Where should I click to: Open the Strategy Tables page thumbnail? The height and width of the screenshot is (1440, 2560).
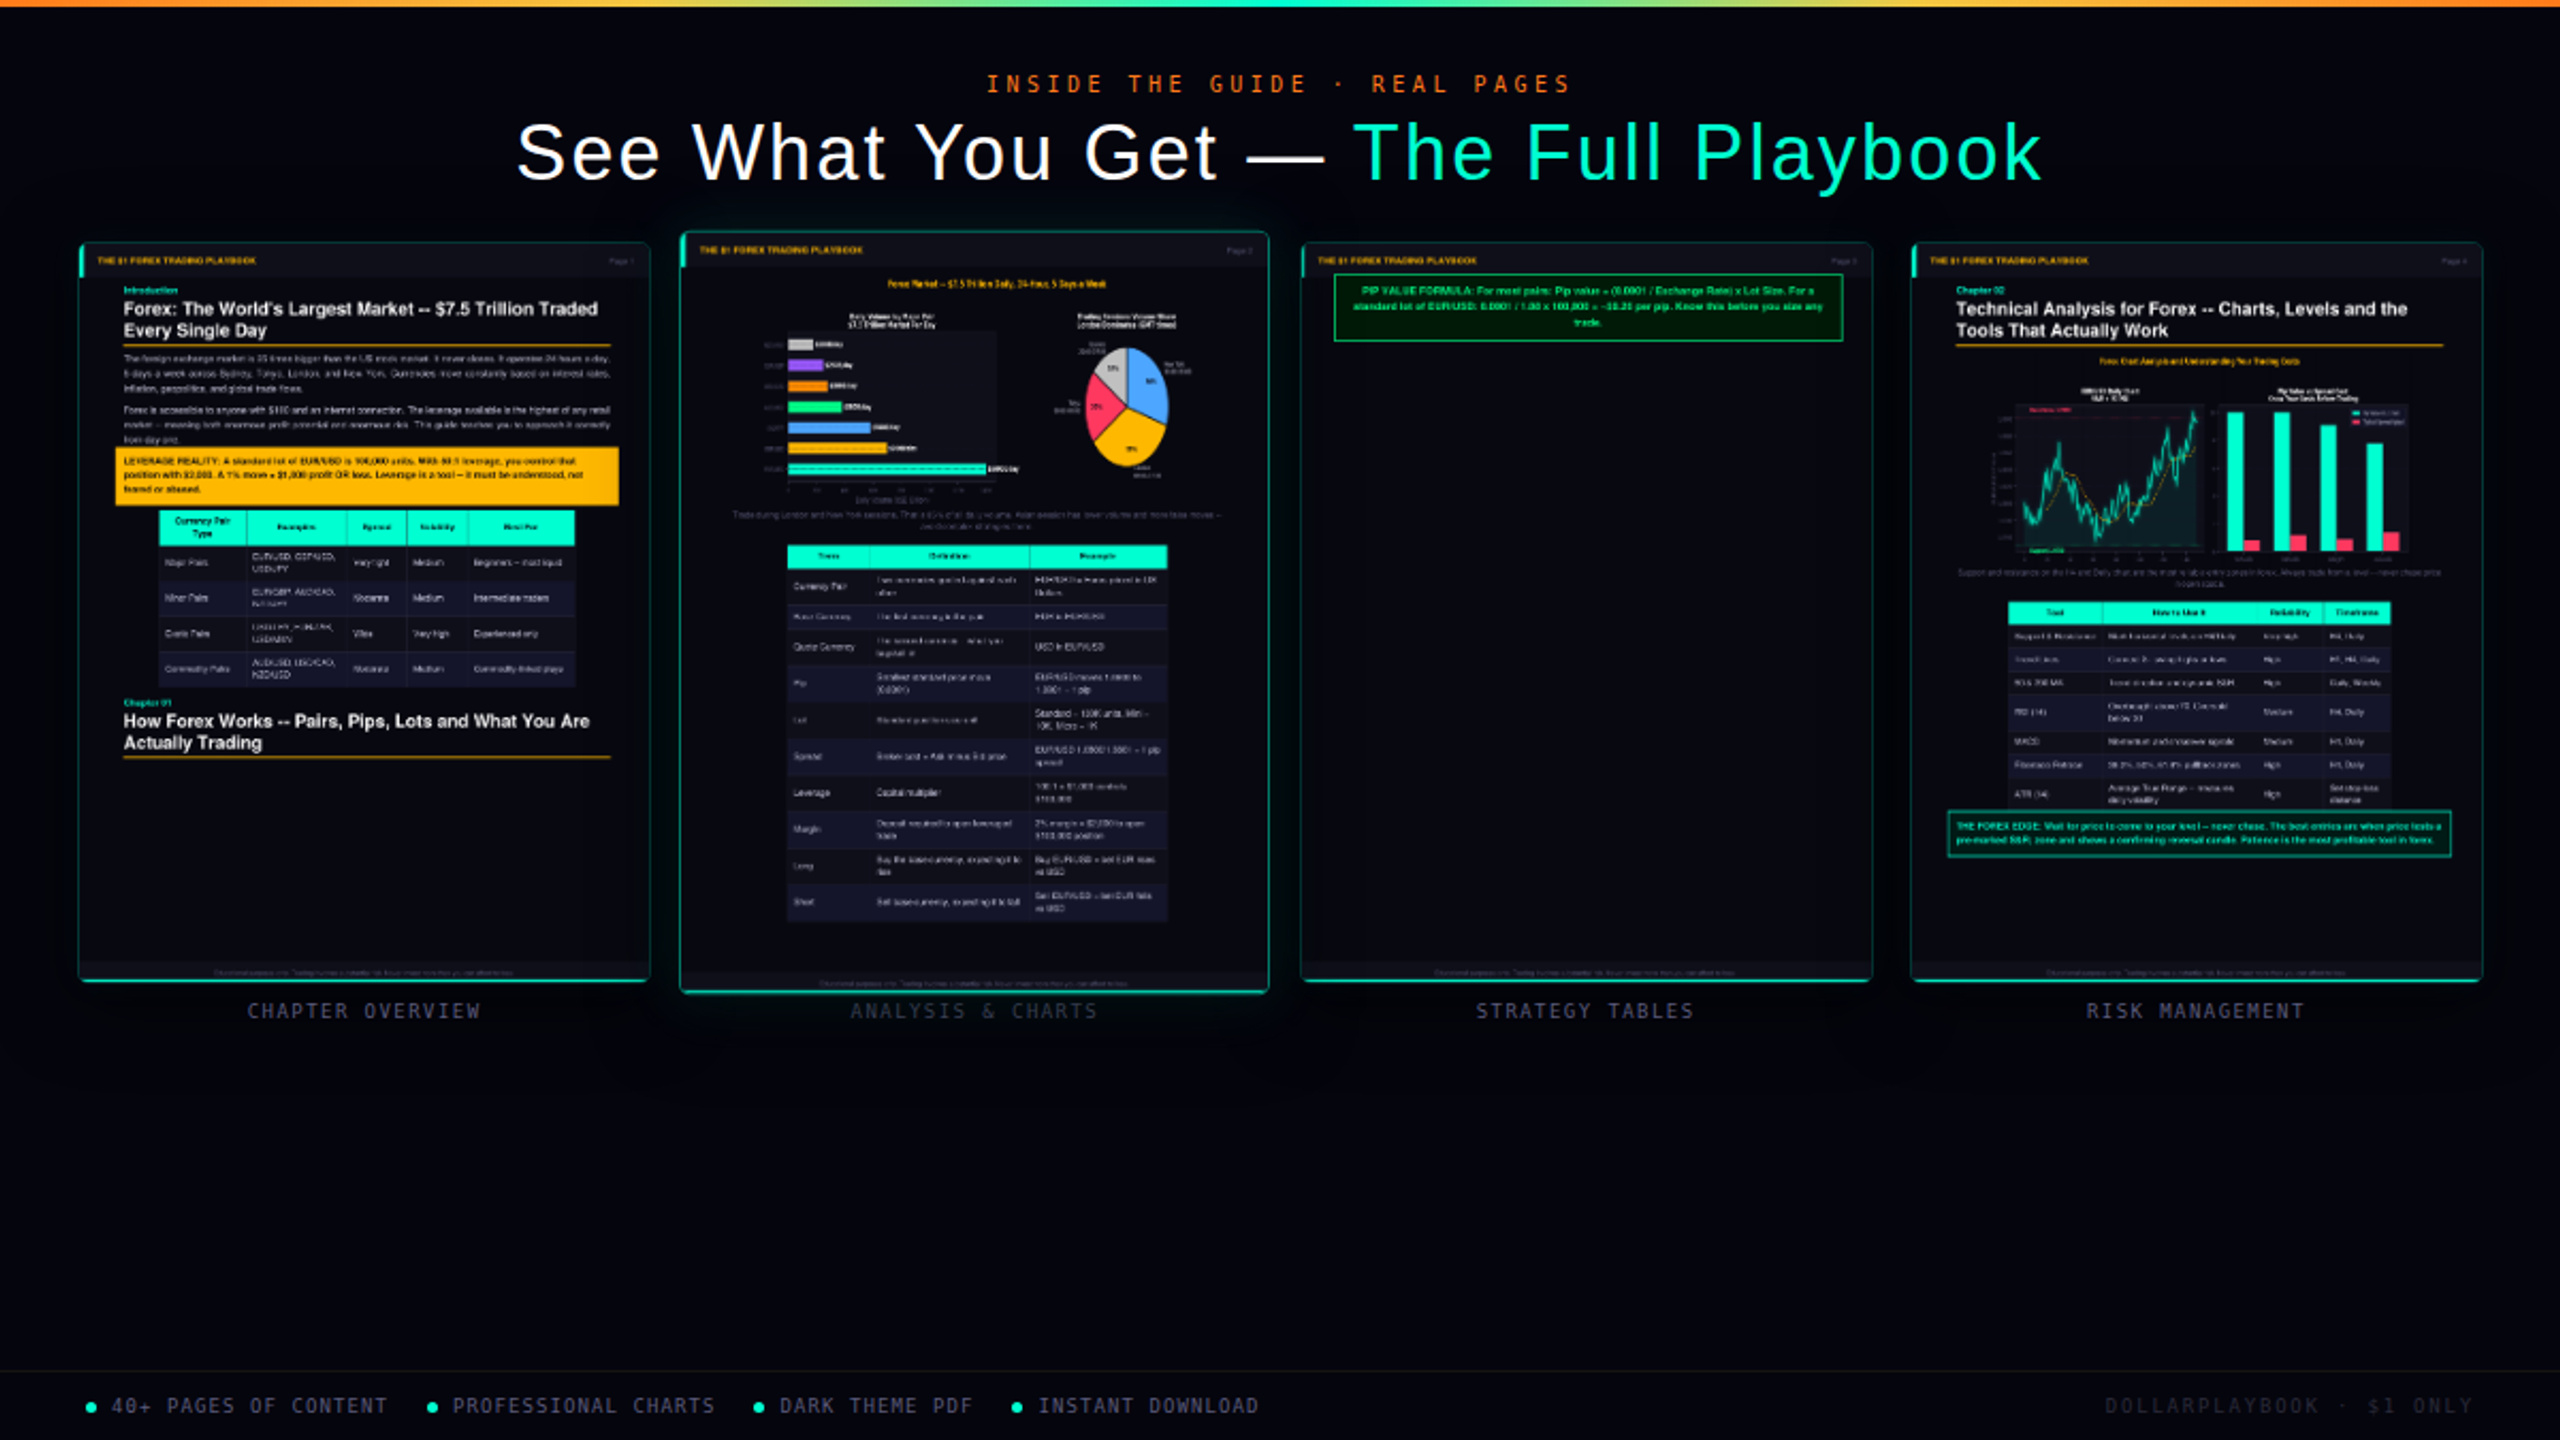coord(1586,612)
